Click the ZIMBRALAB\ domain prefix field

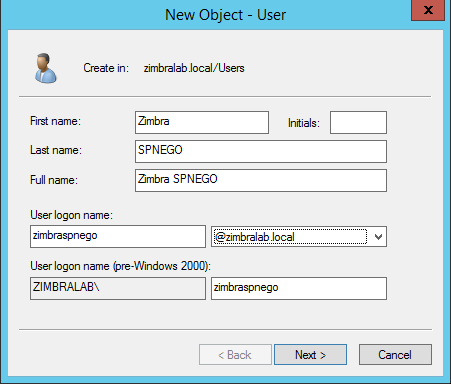click(x=118, y=288)
